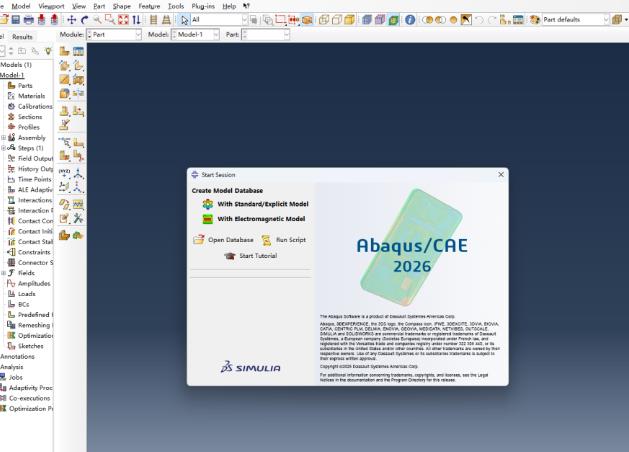Click the Create Solid Extrude tool

(65, 65)
